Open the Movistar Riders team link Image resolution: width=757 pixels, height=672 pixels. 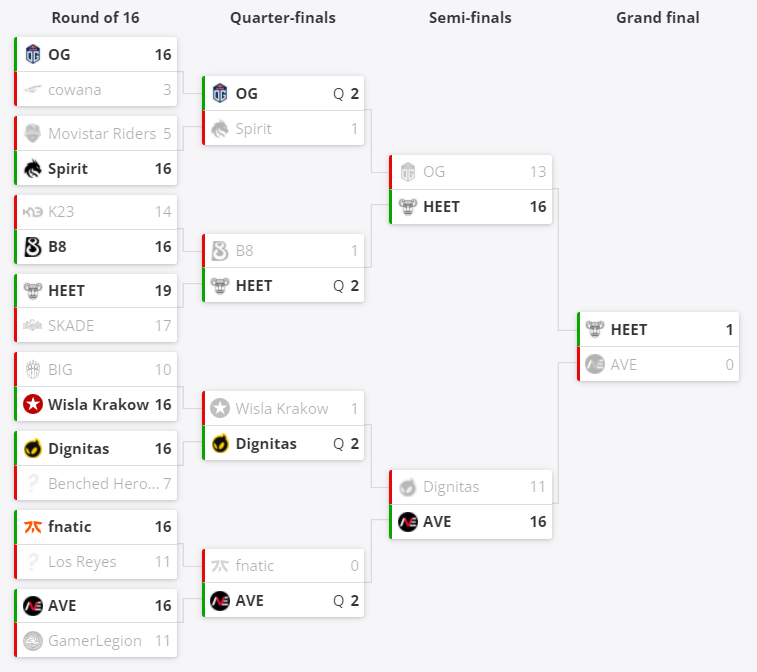[102, 134]
